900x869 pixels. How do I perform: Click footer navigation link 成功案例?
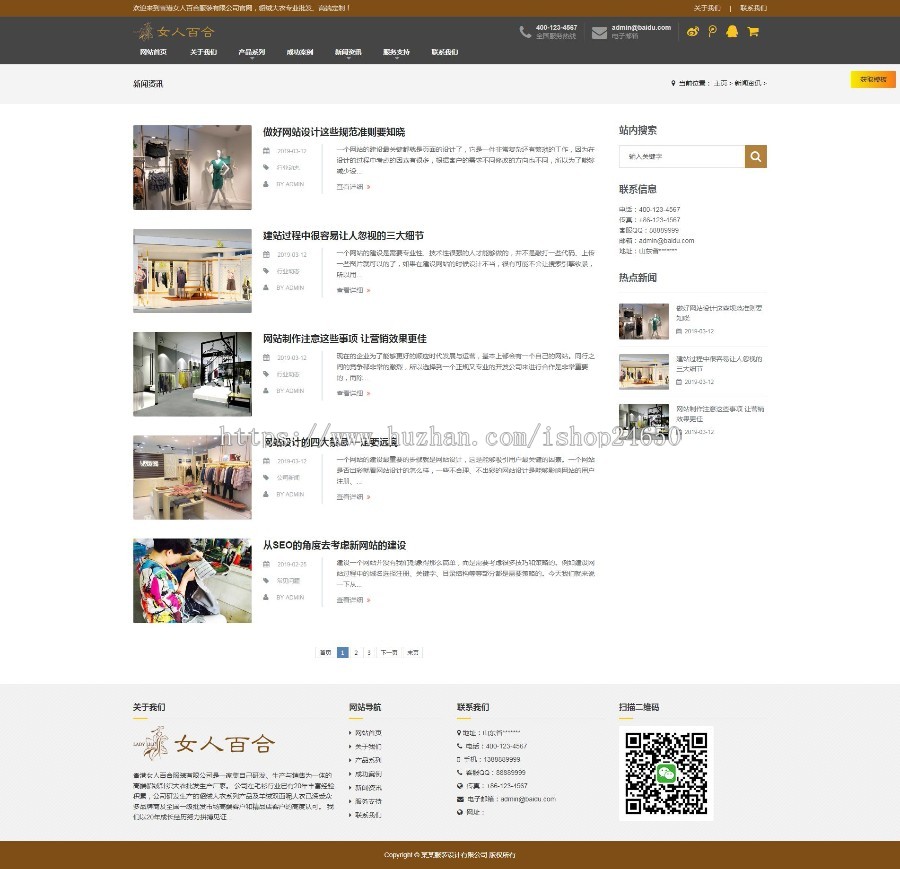coord(368,774)
